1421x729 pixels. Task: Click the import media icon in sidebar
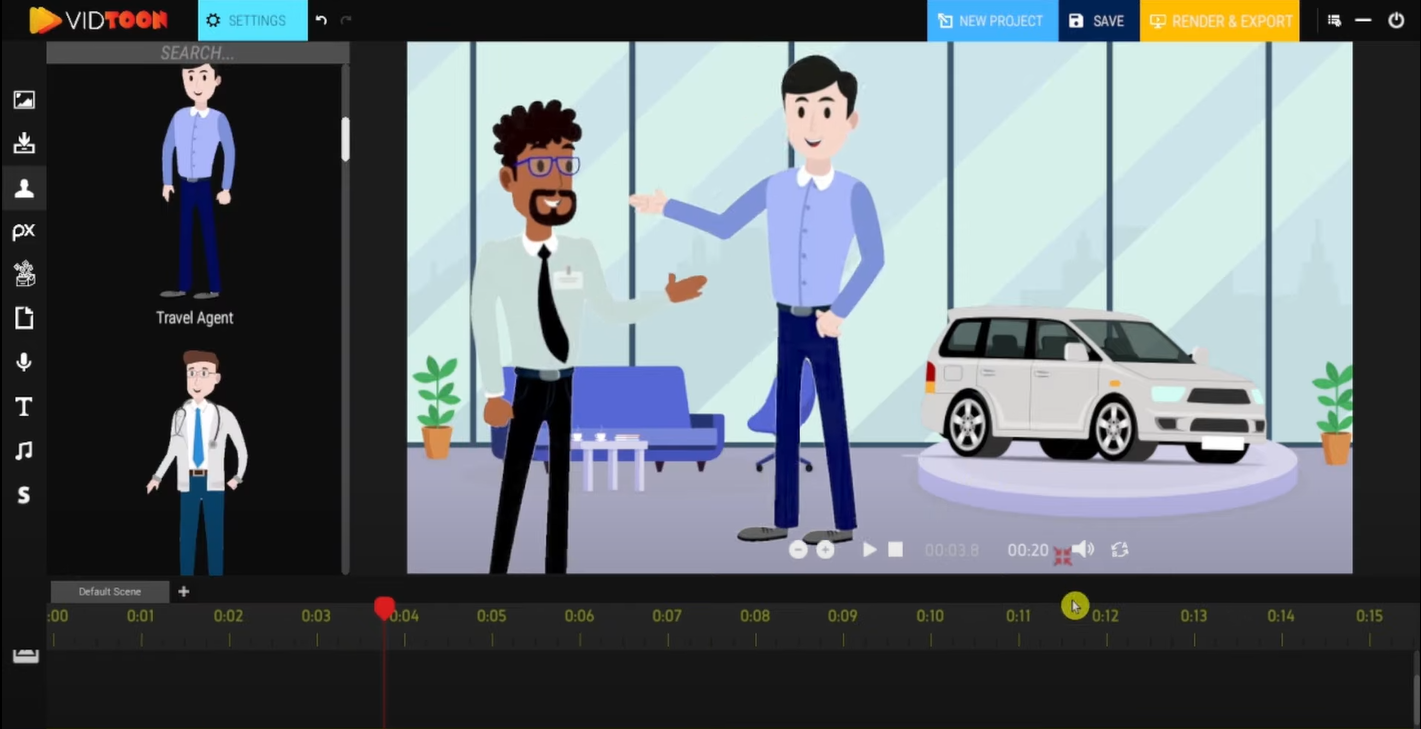coord(24,144)
